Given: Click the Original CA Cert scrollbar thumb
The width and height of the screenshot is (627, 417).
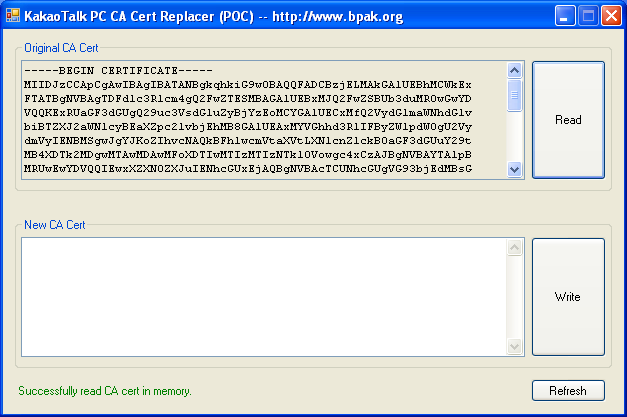Looking at the screenshot, I should coord(515,94).
